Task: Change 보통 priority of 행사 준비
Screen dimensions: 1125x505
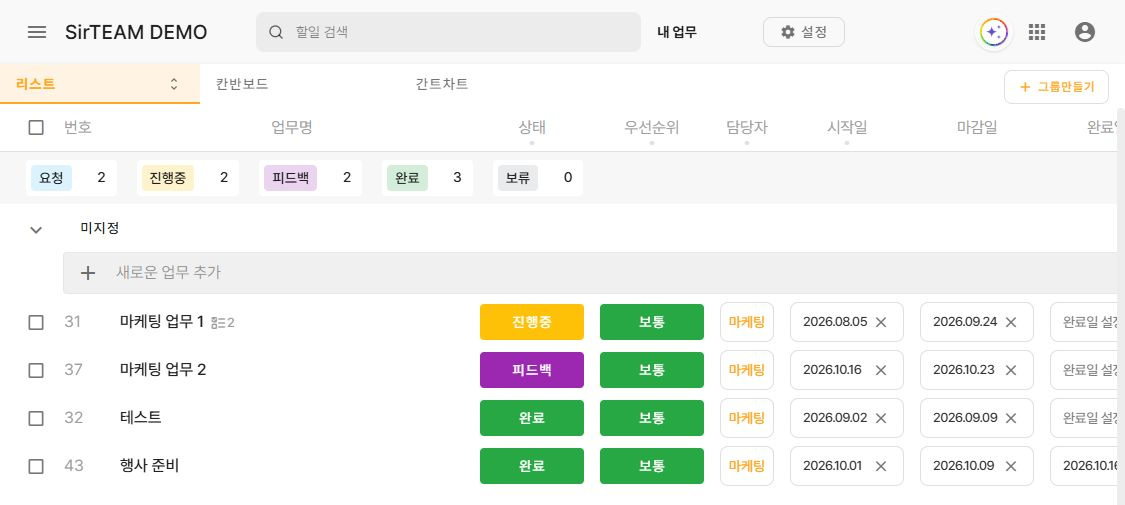Action: 651,466
